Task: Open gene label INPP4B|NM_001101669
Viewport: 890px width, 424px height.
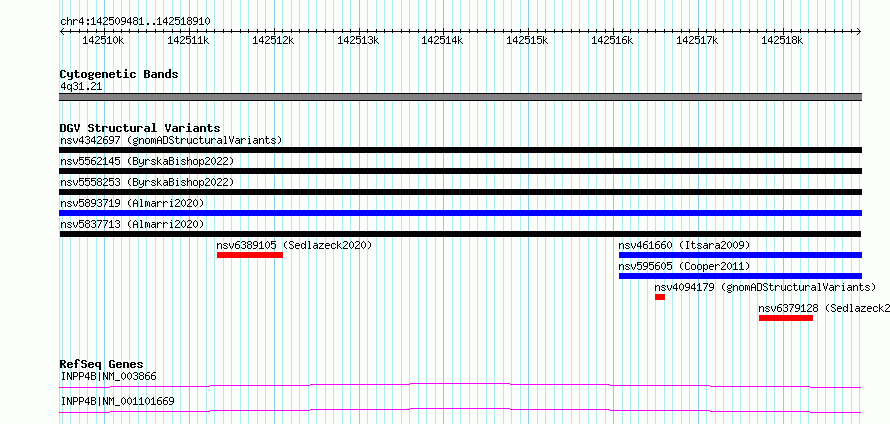Action: (117, 401)
